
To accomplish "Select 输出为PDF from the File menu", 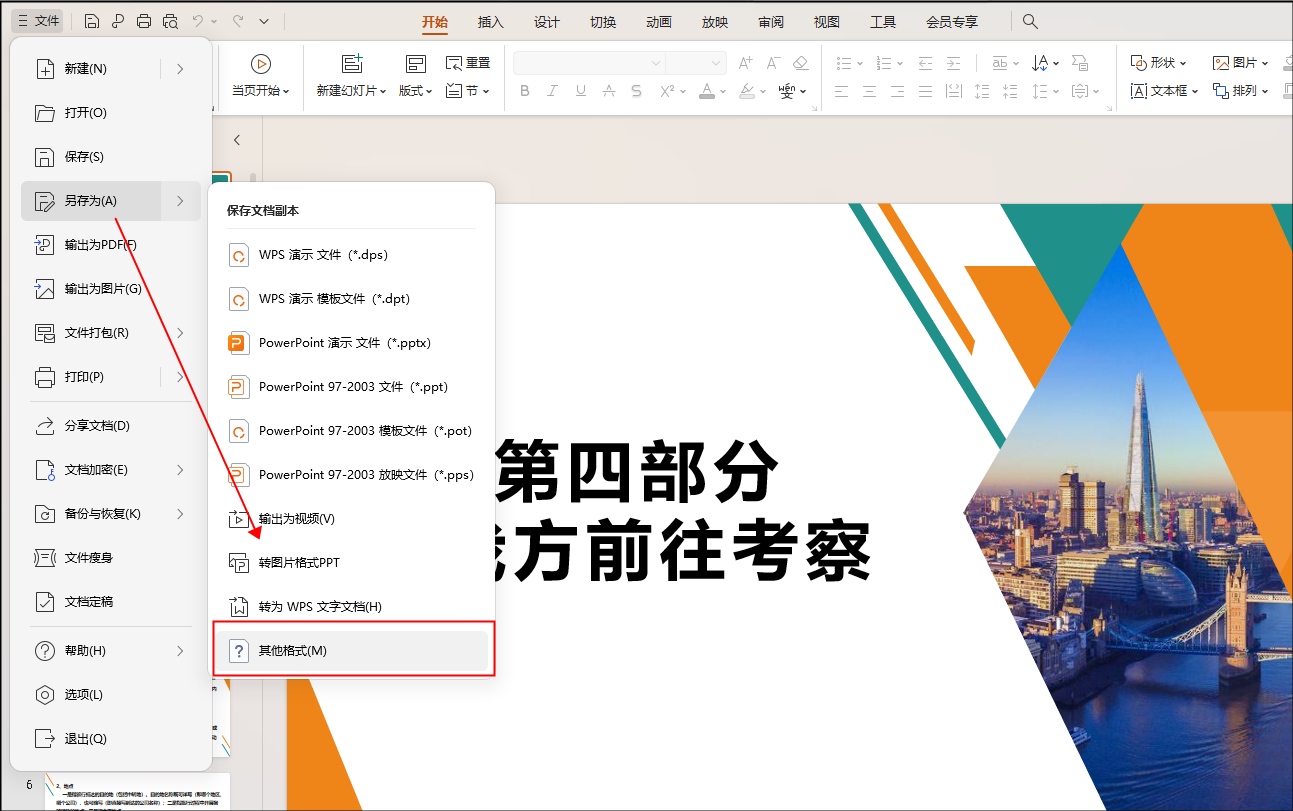I will 98,244.
